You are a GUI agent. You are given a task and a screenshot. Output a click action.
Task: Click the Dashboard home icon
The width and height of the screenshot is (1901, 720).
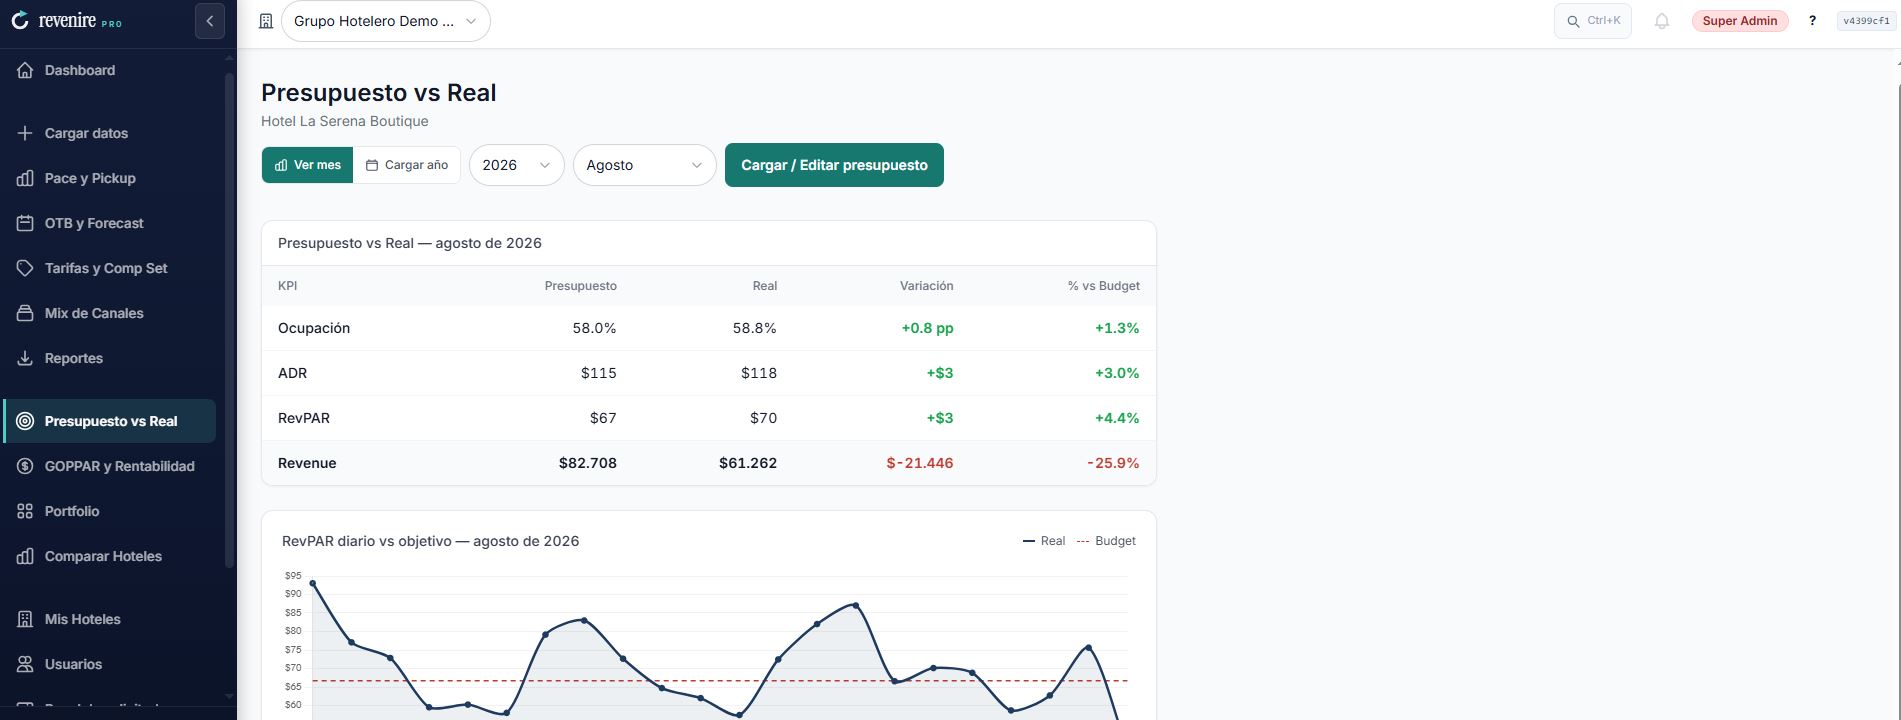[25, 70]
